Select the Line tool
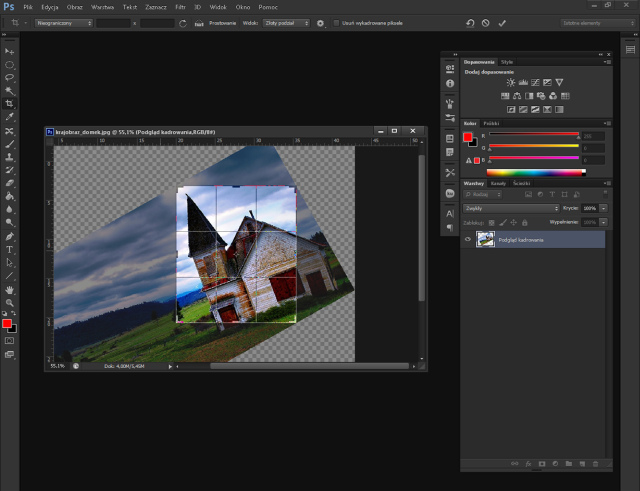This screenshot has height=491, width=640. point(9,276)
